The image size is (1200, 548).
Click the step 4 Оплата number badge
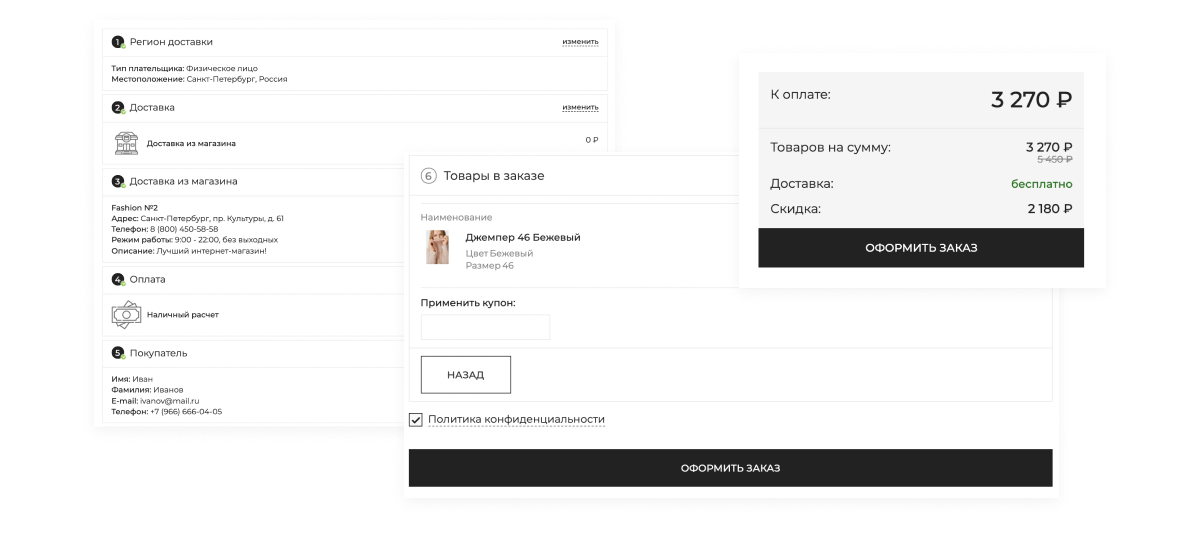(118, 279)
